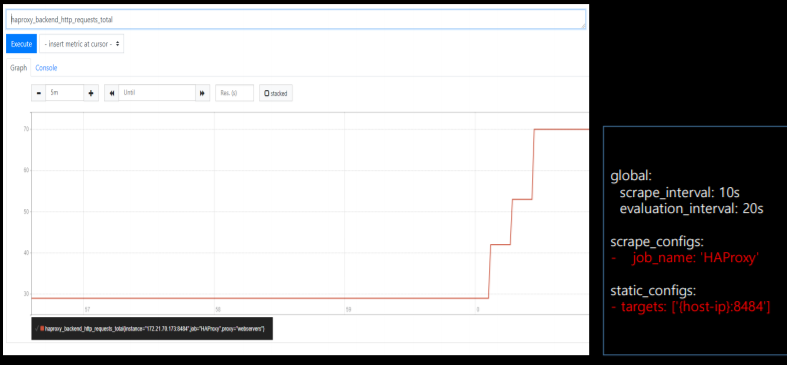Click the Res. (s) resolution field

234,93
